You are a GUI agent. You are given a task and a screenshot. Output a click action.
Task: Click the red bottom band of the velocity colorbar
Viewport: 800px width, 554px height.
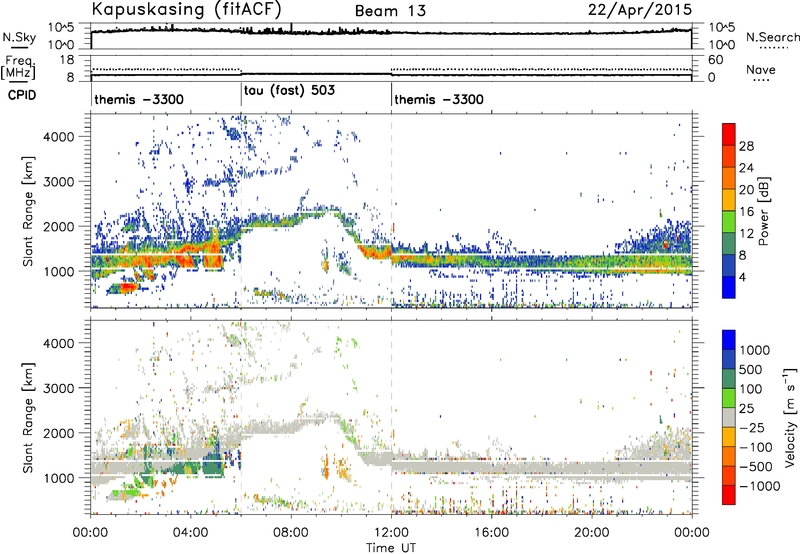tap(729, 495)
